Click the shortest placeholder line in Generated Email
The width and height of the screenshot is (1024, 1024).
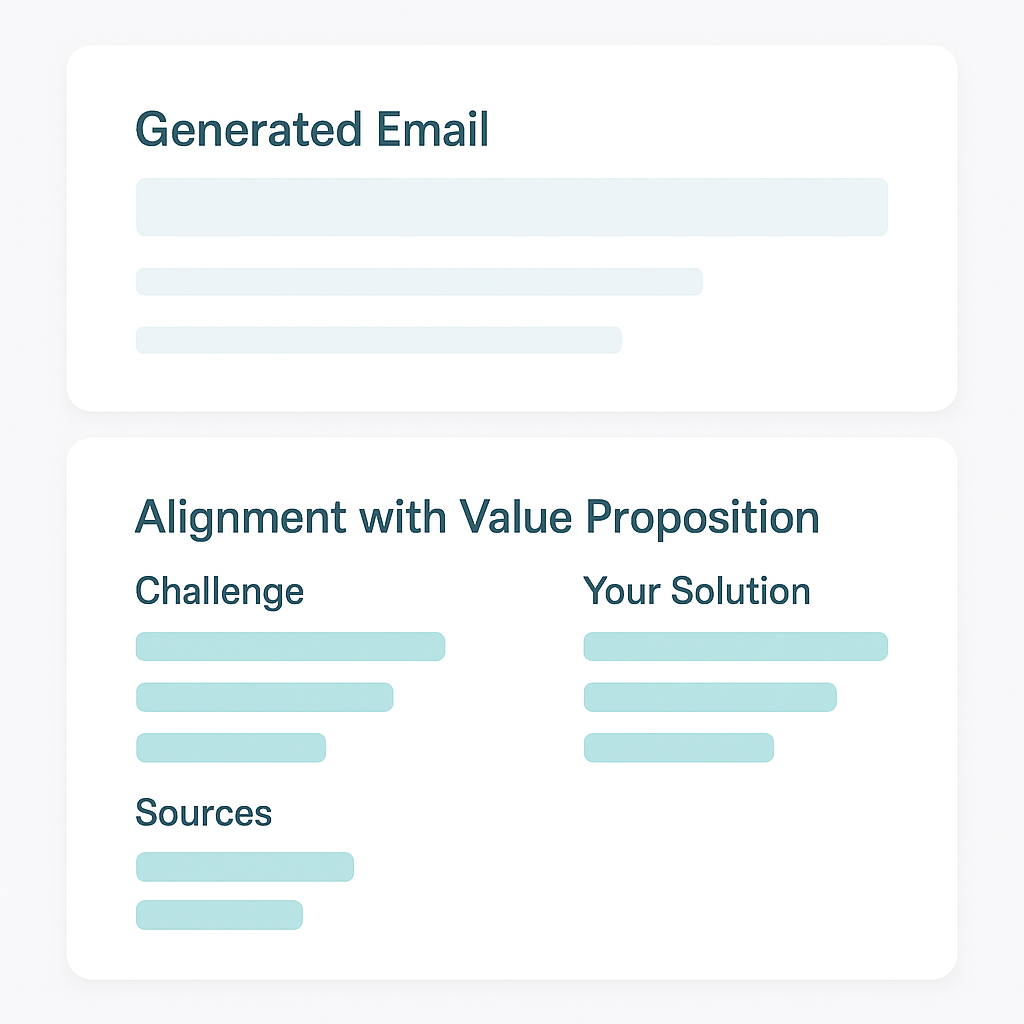click(379, 340)
